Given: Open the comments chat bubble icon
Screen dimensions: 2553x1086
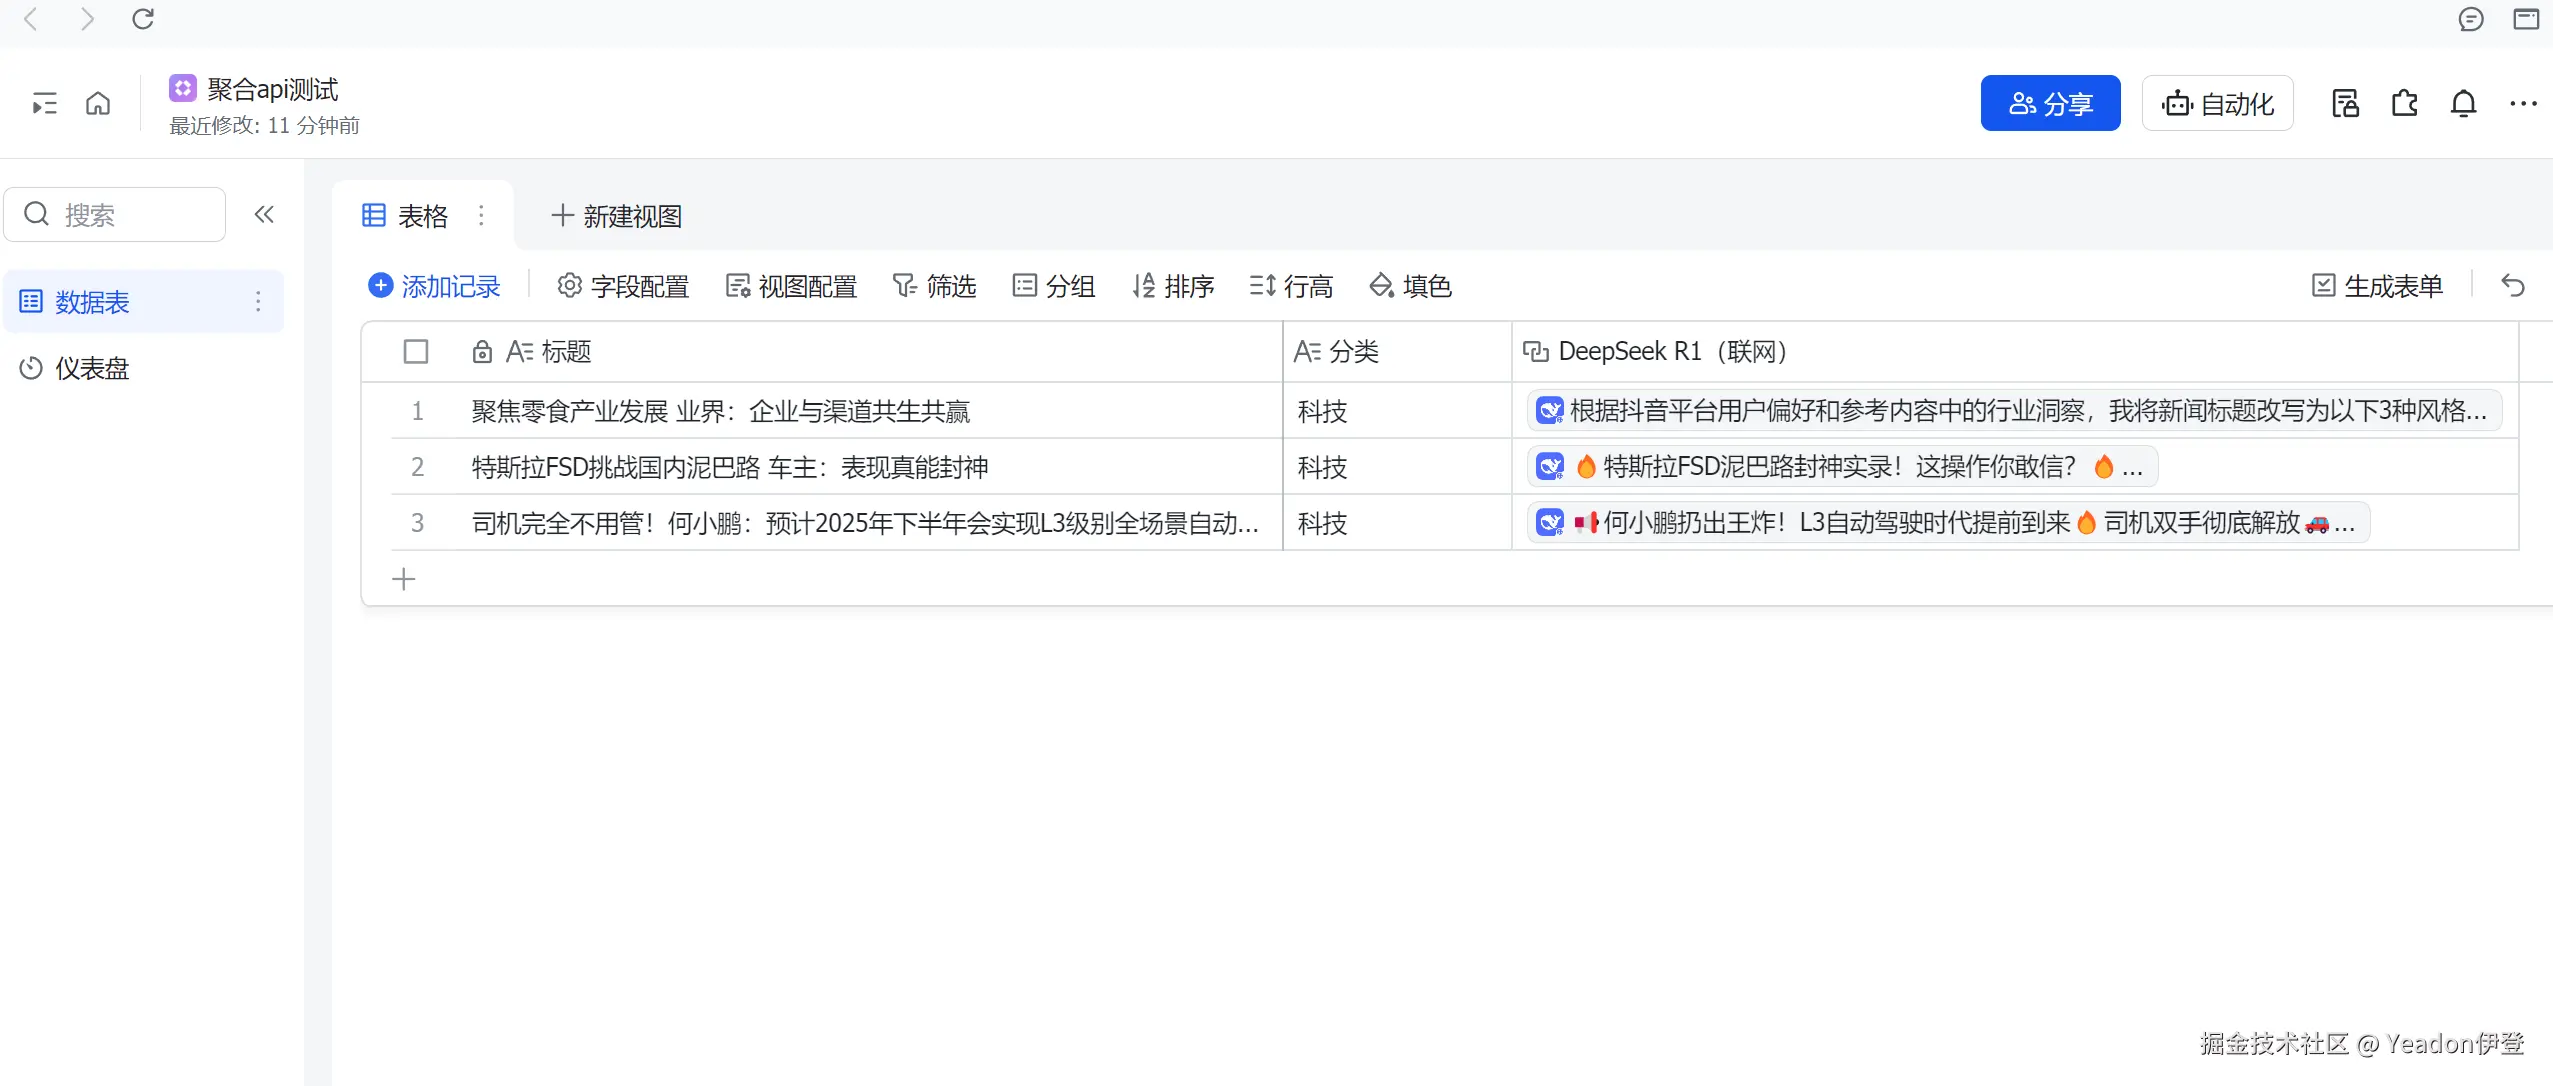Looking at the screenshot, I should pyautogui.click(x=2470, y=19).
